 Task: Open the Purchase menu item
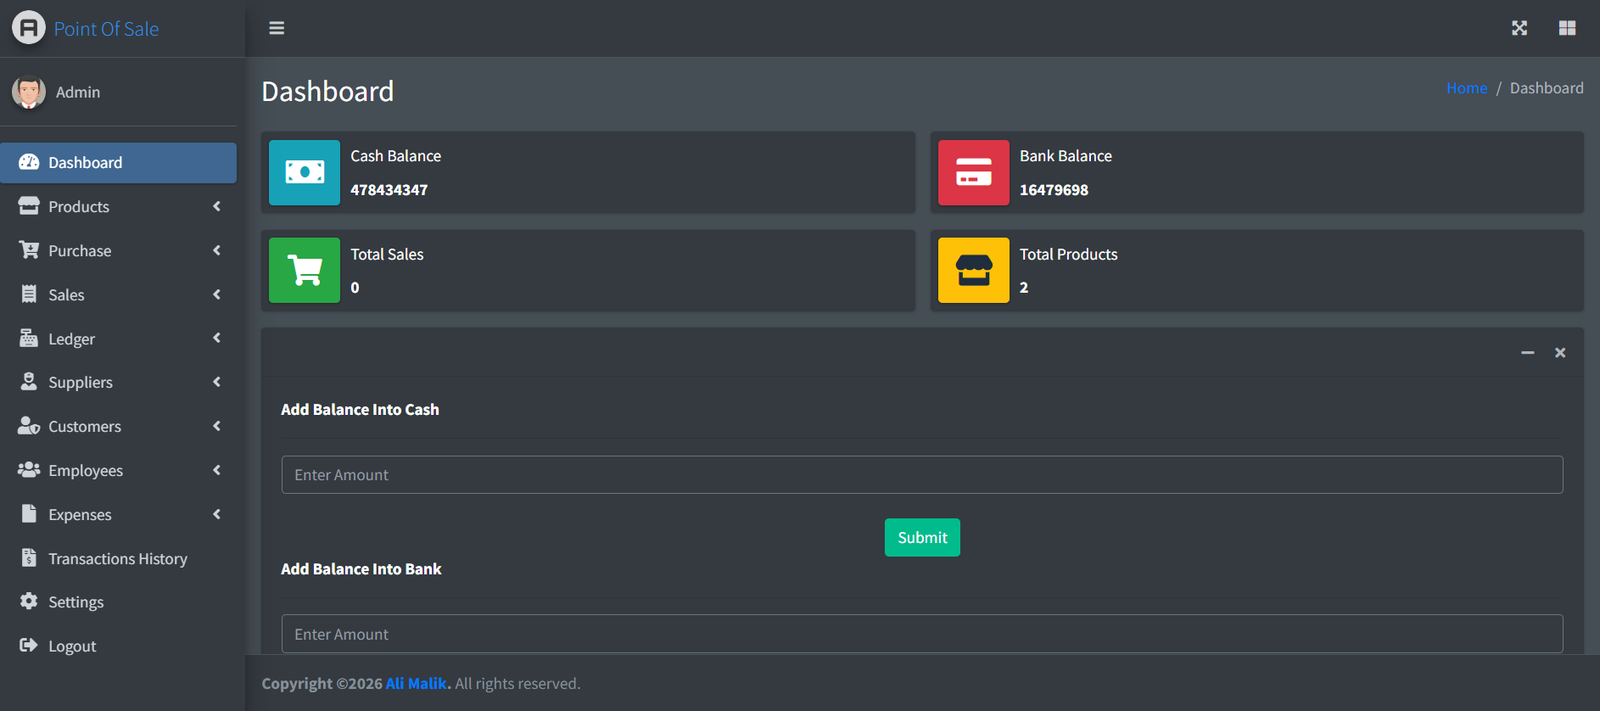click(x=118, y=250)
